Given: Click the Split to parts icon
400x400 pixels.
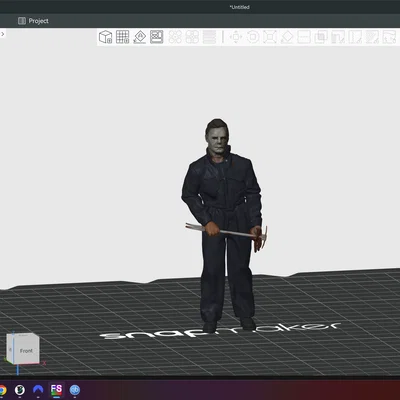Looking at the screenshot, I should point(192,37).
